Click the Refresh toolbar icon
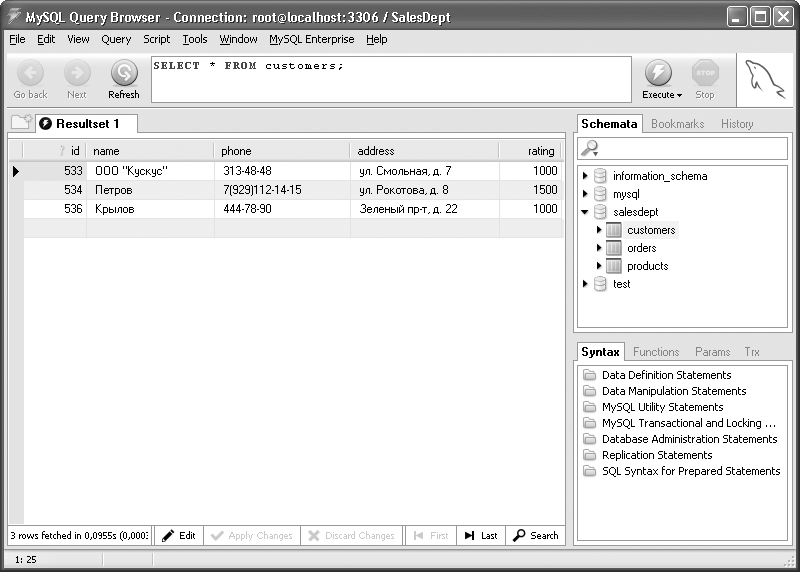Image resolution: width=800 pixels, height=572 pixels. click(x=124, y=73)
